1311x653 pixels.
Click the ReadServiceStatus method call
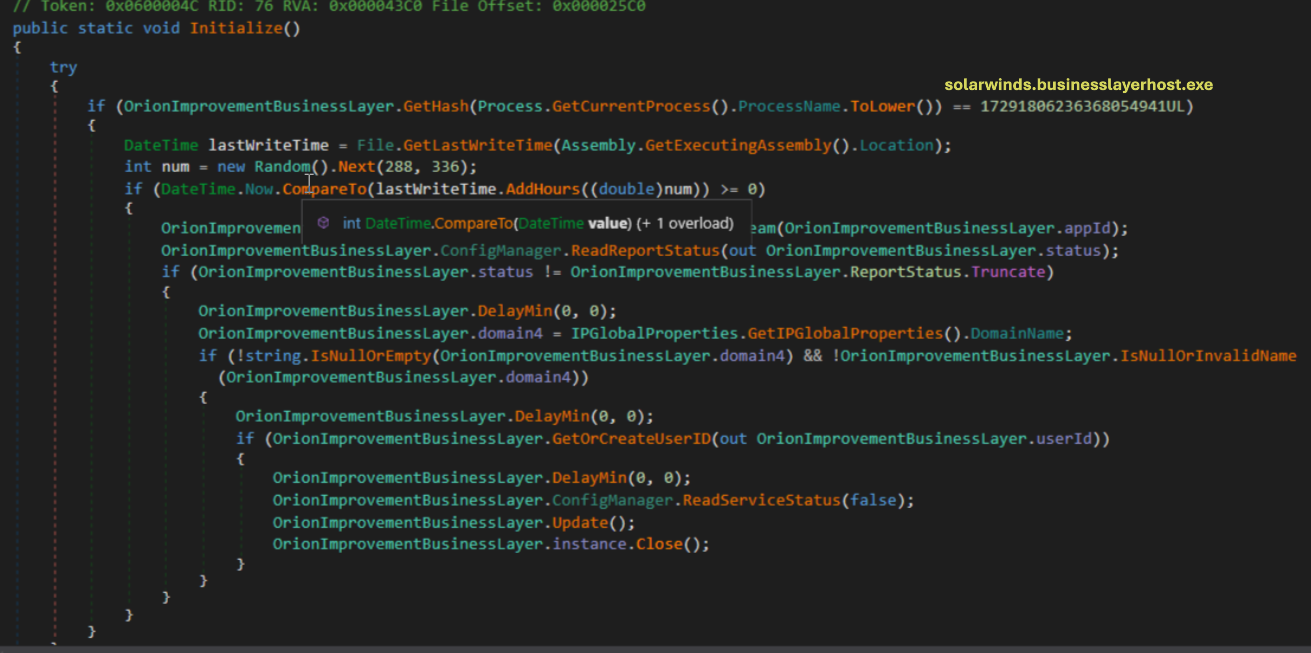pos(761,500)
